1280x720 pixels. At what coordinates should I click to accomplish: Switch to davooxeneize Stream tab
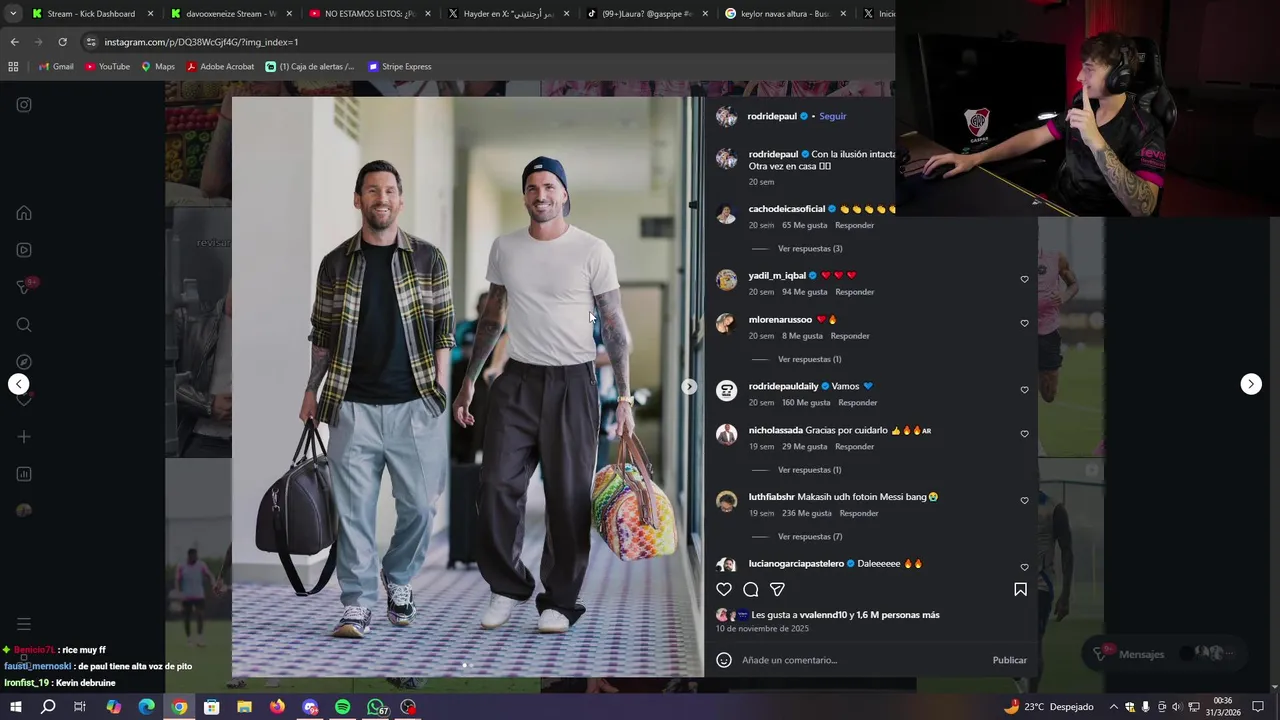(x=231, y=14)
